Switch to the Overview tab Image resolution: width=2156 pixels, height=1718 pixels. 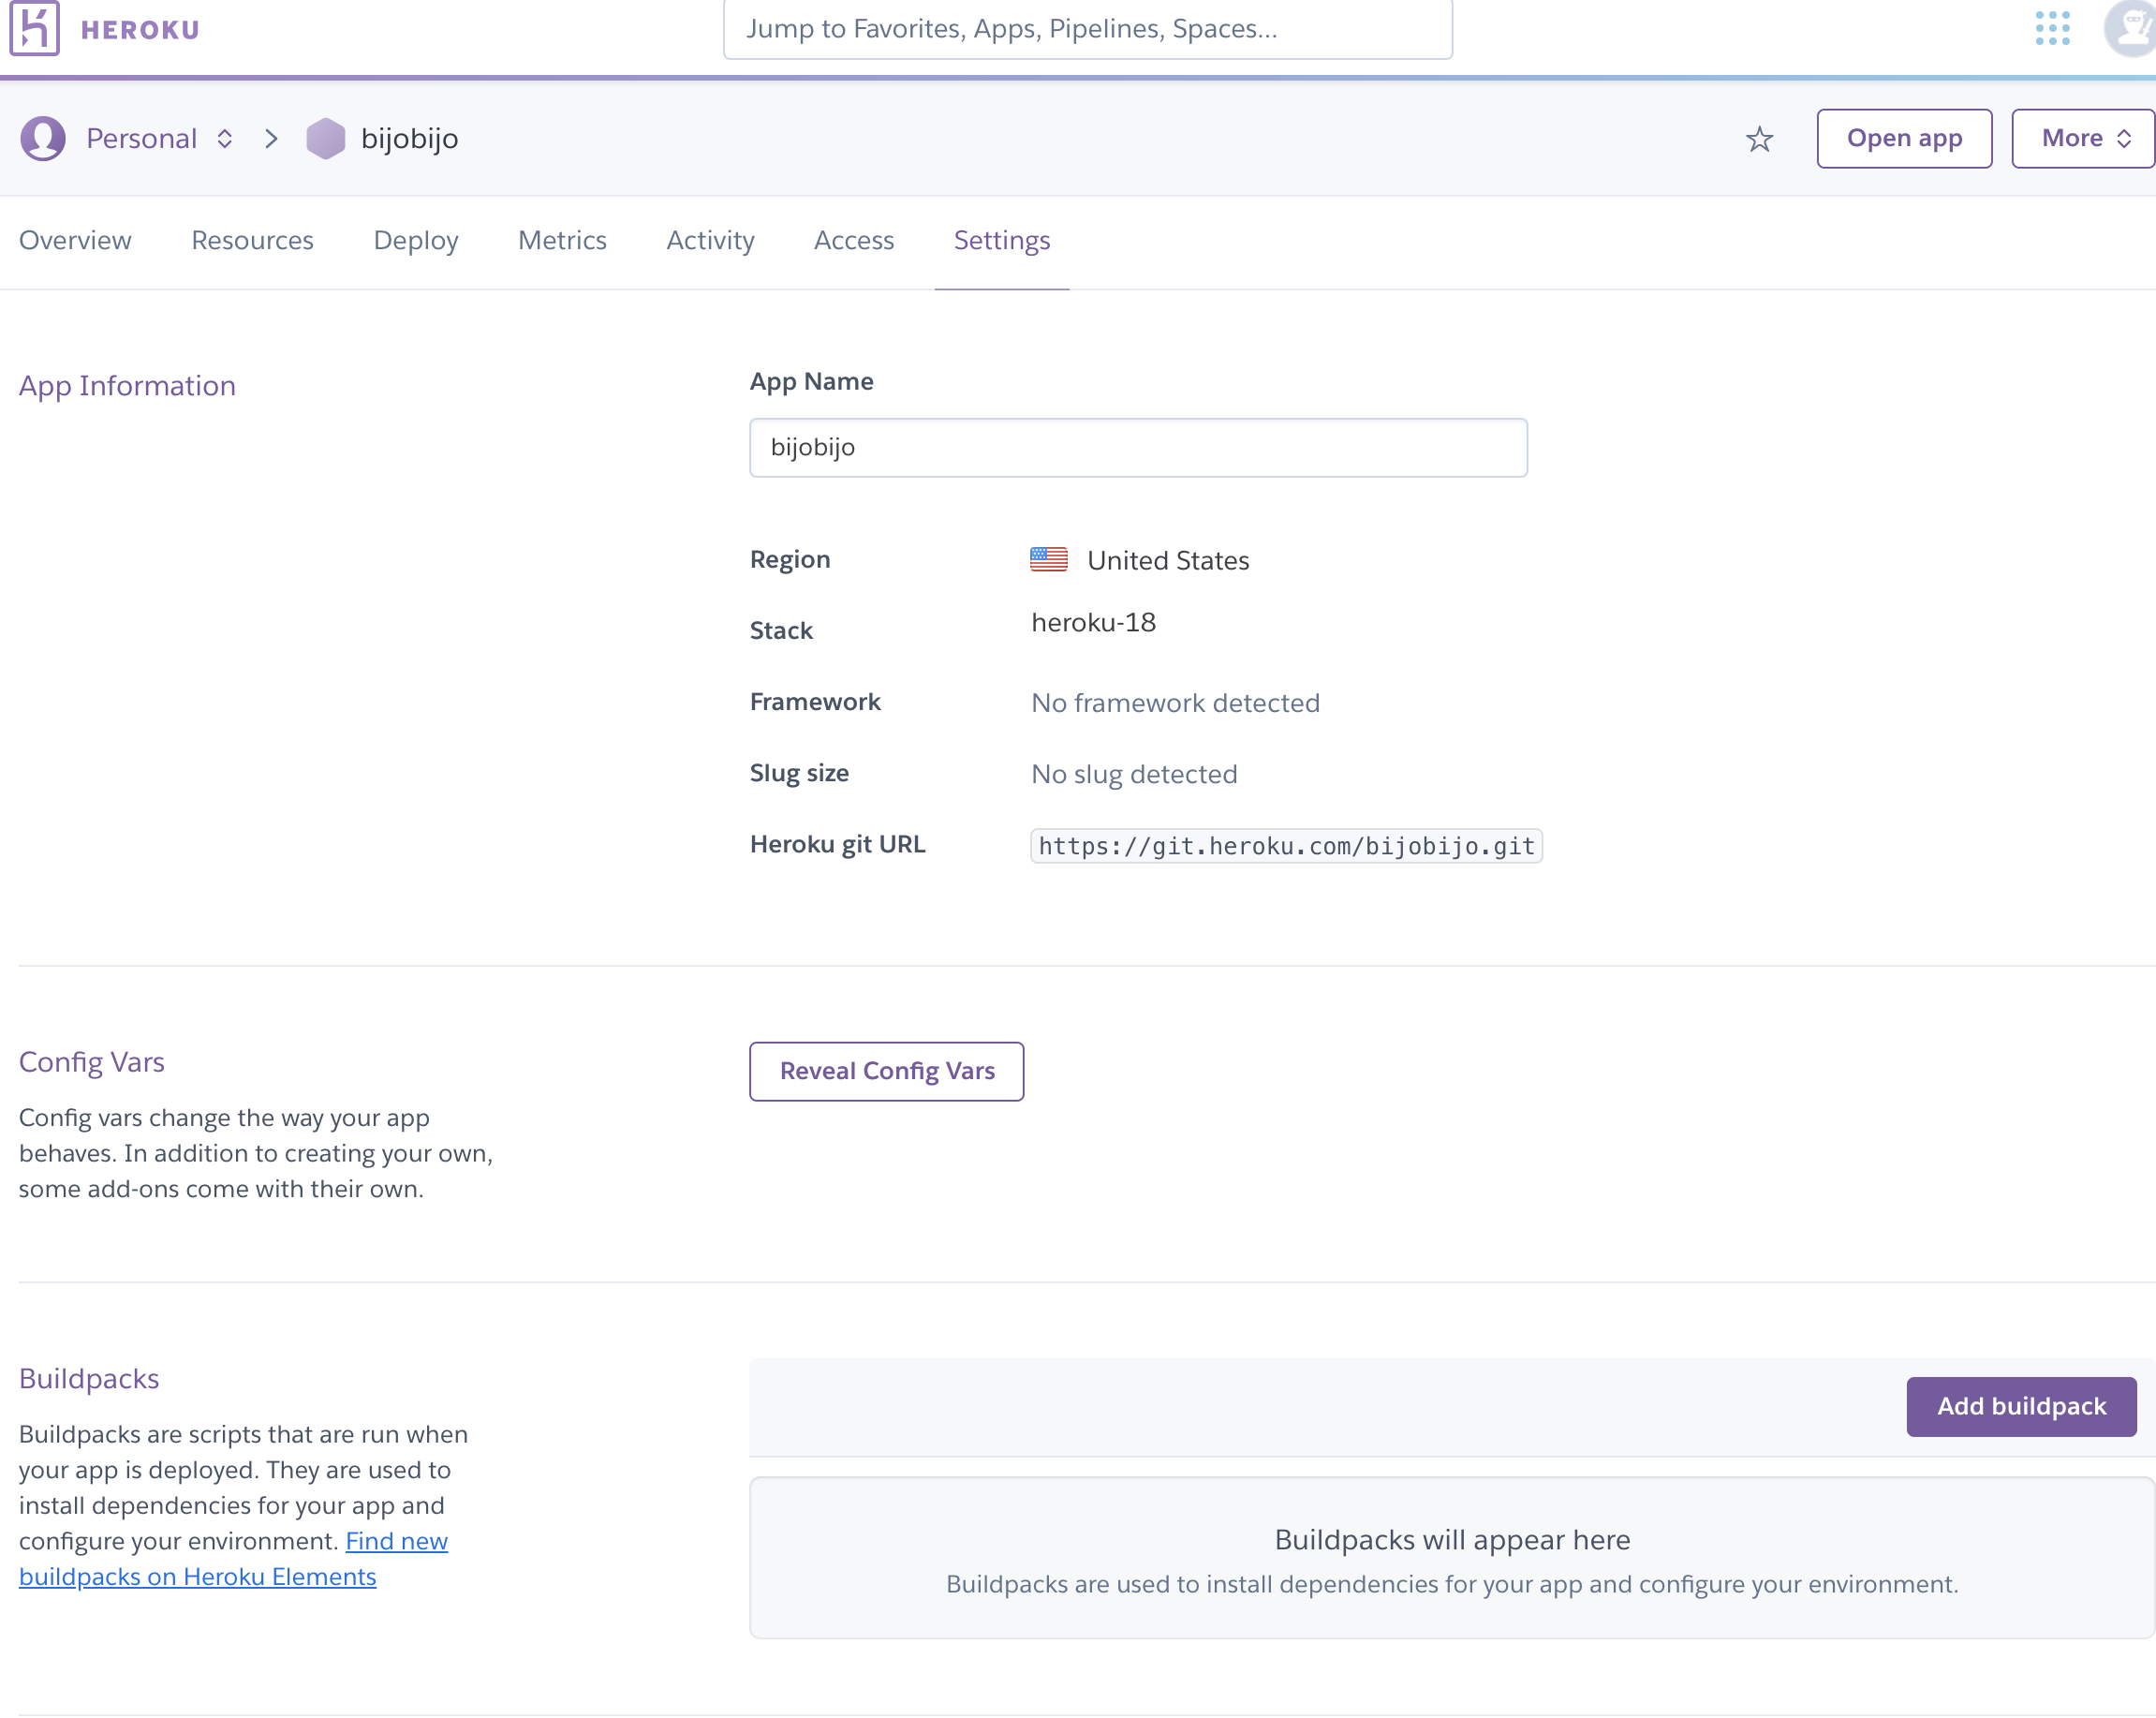point(75,240)
